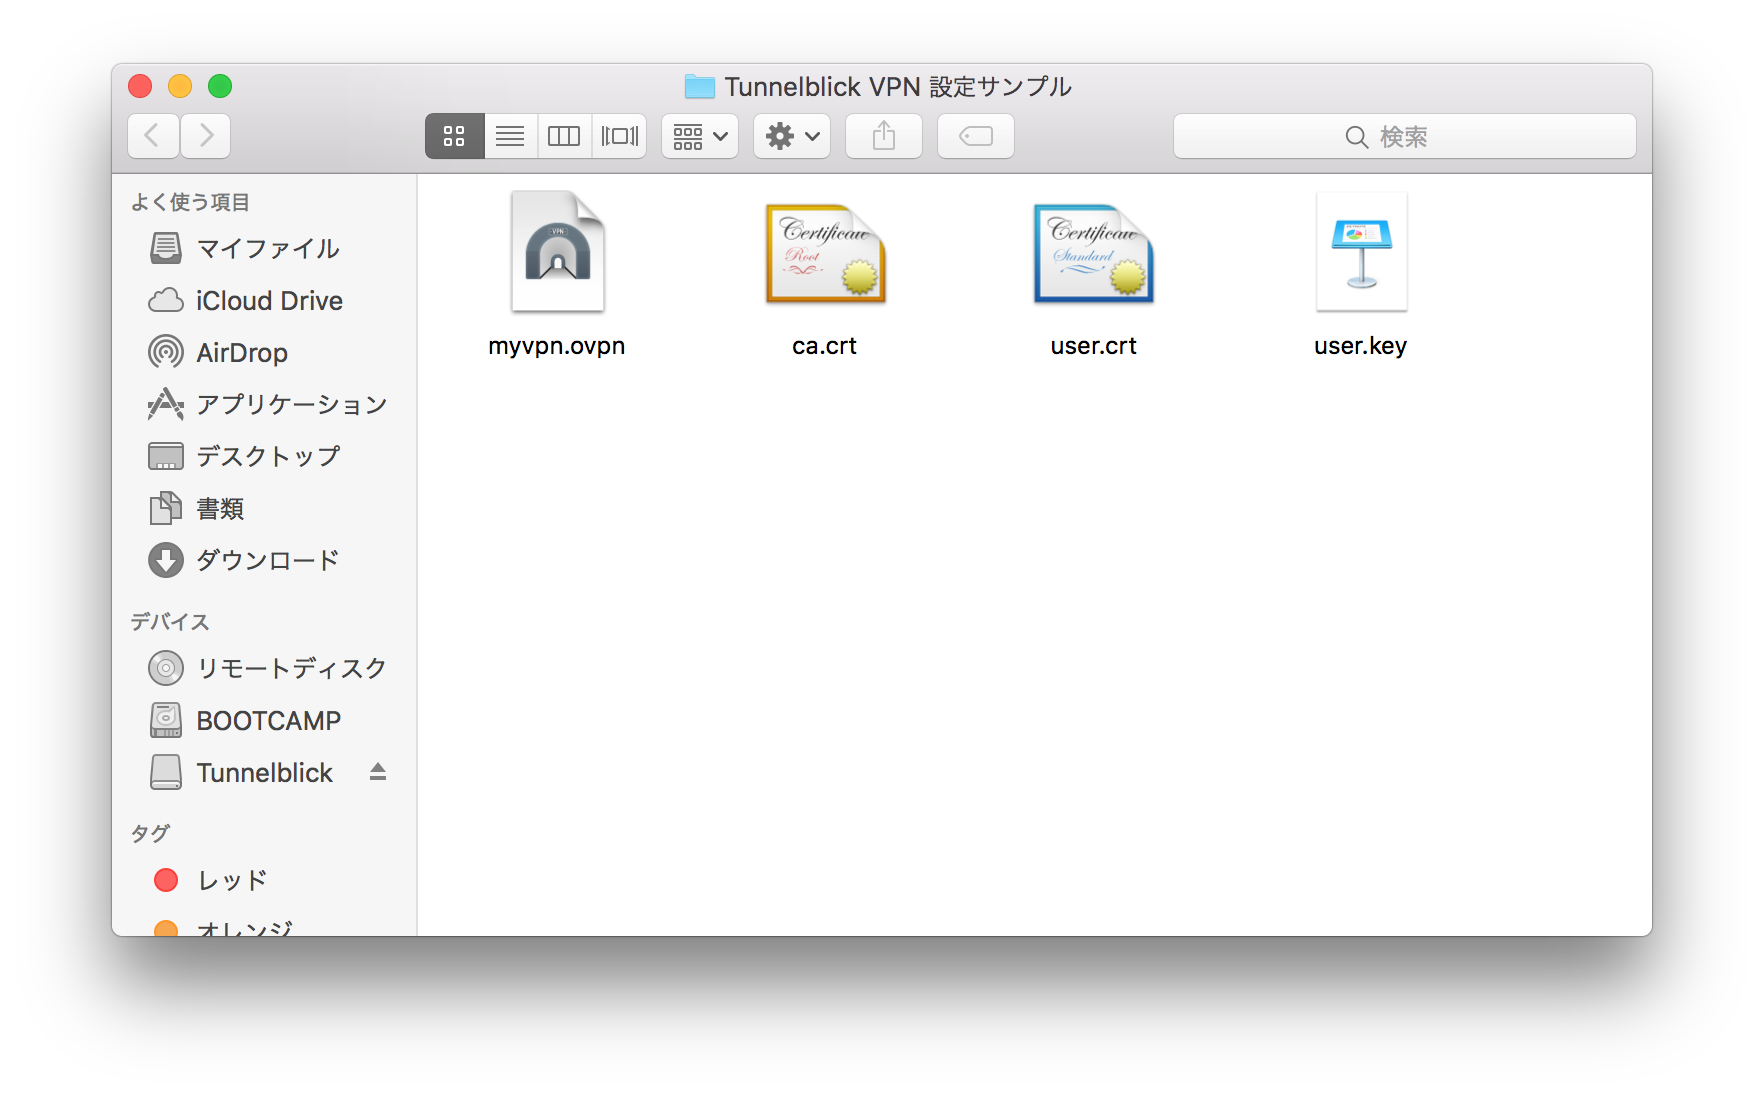
Task: Click the デバイス sidebar heading
Action: click(x=170, y=622)
